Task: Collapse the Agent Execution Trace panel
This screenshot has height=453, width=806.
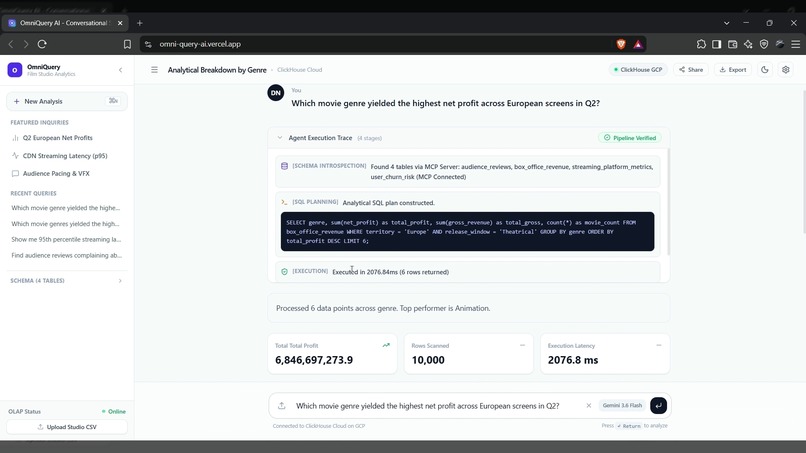Action: [280, 138]
